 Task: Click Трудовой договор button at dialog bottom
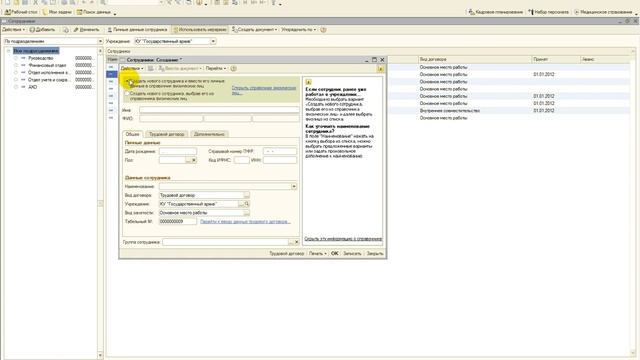click(x=287, y=253)
